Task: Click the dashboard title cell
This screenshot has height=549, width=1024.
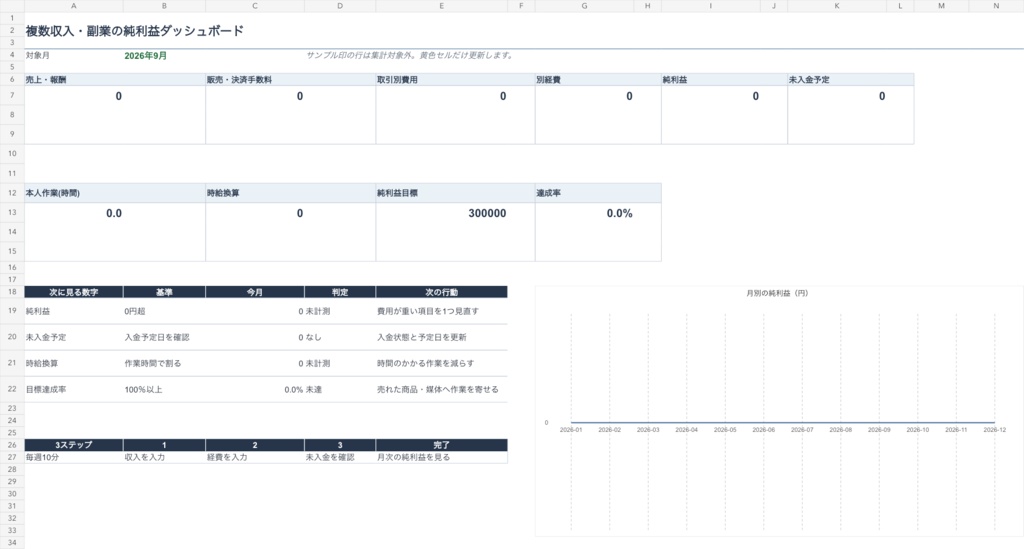Action: pyautogui.click(x=135, y=31)
